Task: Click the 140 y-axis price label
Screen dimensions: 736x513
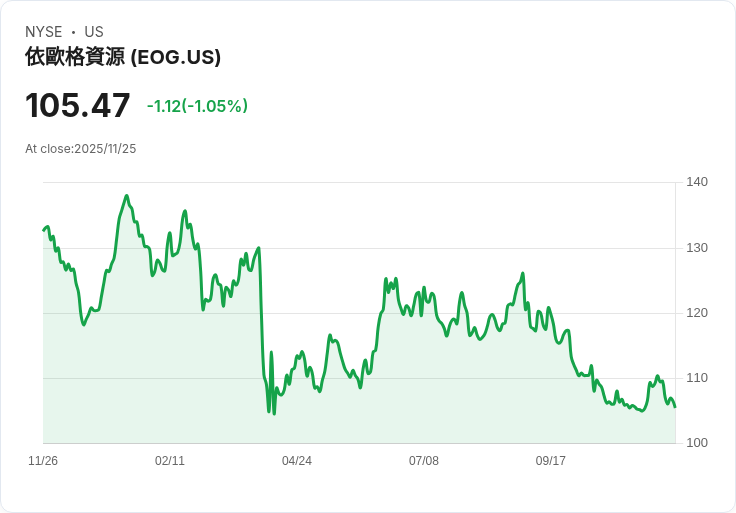Action: click(x=697, y=182)
